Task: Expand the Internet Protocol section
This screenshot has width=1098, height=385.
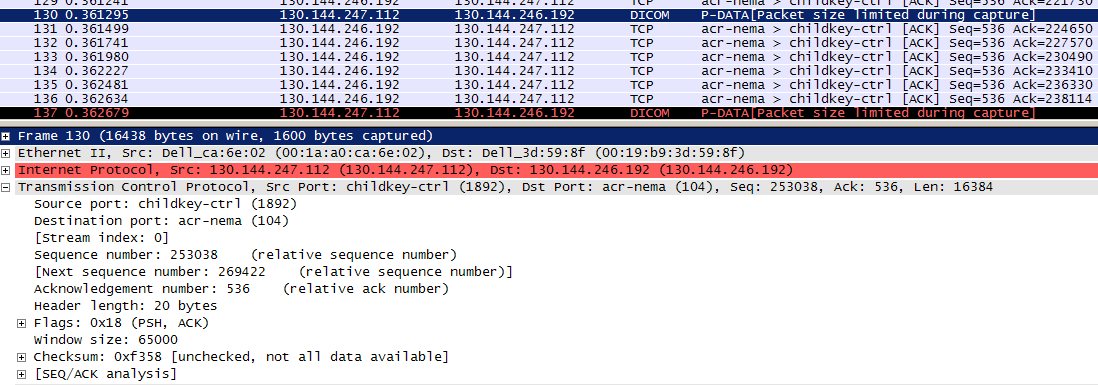Action: (x=6, y=170)
